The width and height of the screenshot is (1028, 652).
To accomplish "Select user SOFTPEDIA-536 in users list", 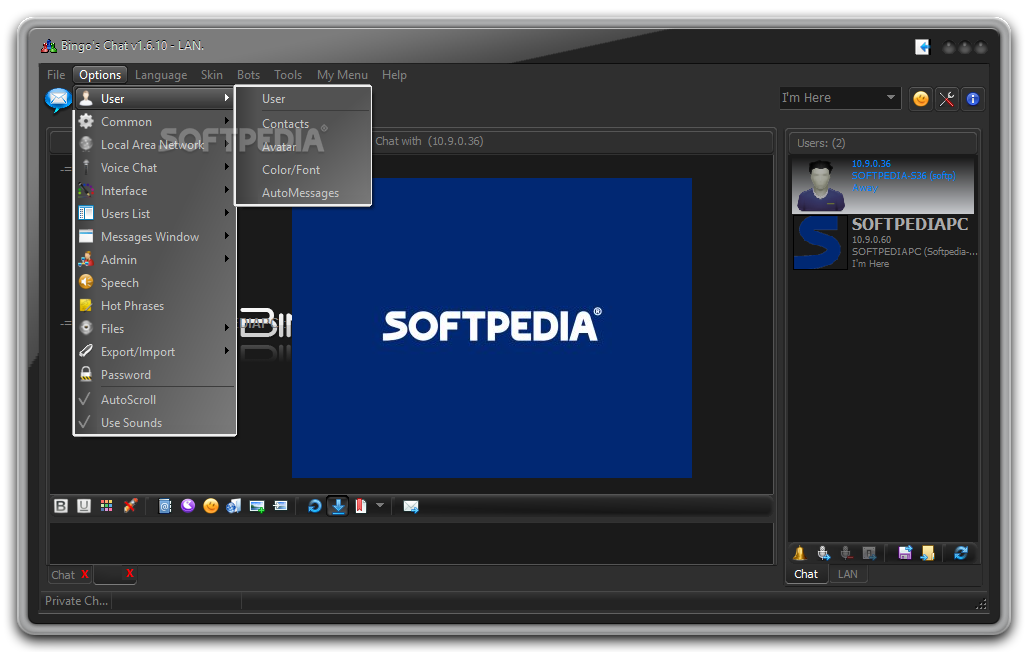I will (883, 184).
